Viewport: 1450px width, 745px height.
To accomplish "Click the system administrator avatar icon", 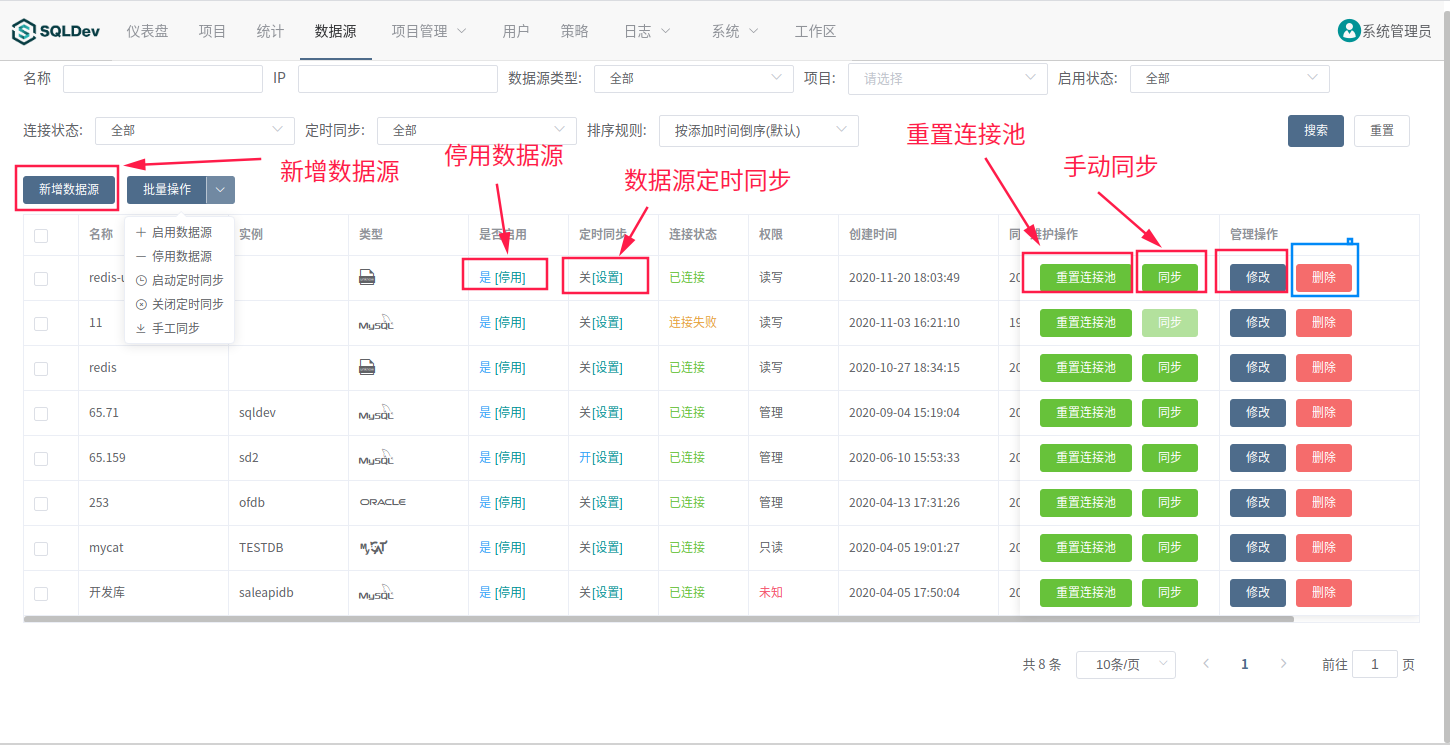I will click(1349, 31).
